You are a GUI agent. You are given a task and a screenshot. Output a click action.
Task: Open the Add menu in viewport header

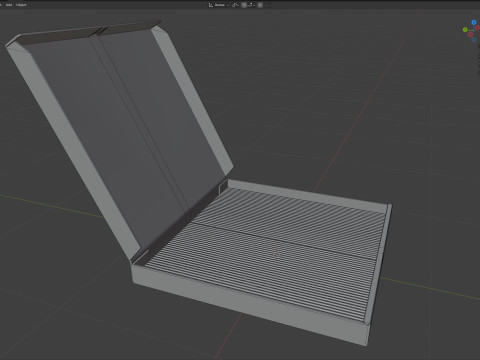pos(9,5)
